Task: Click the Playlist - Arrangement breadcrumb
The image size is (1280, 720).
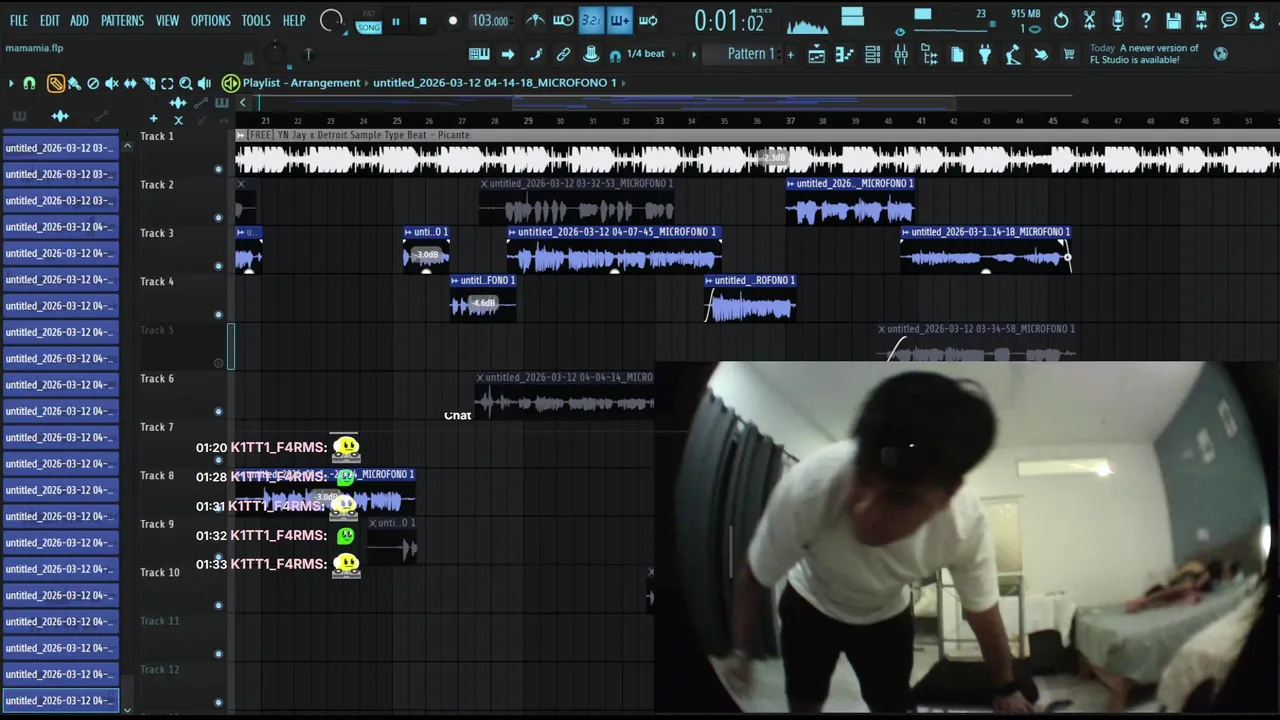Action: [x=301, y=83]
